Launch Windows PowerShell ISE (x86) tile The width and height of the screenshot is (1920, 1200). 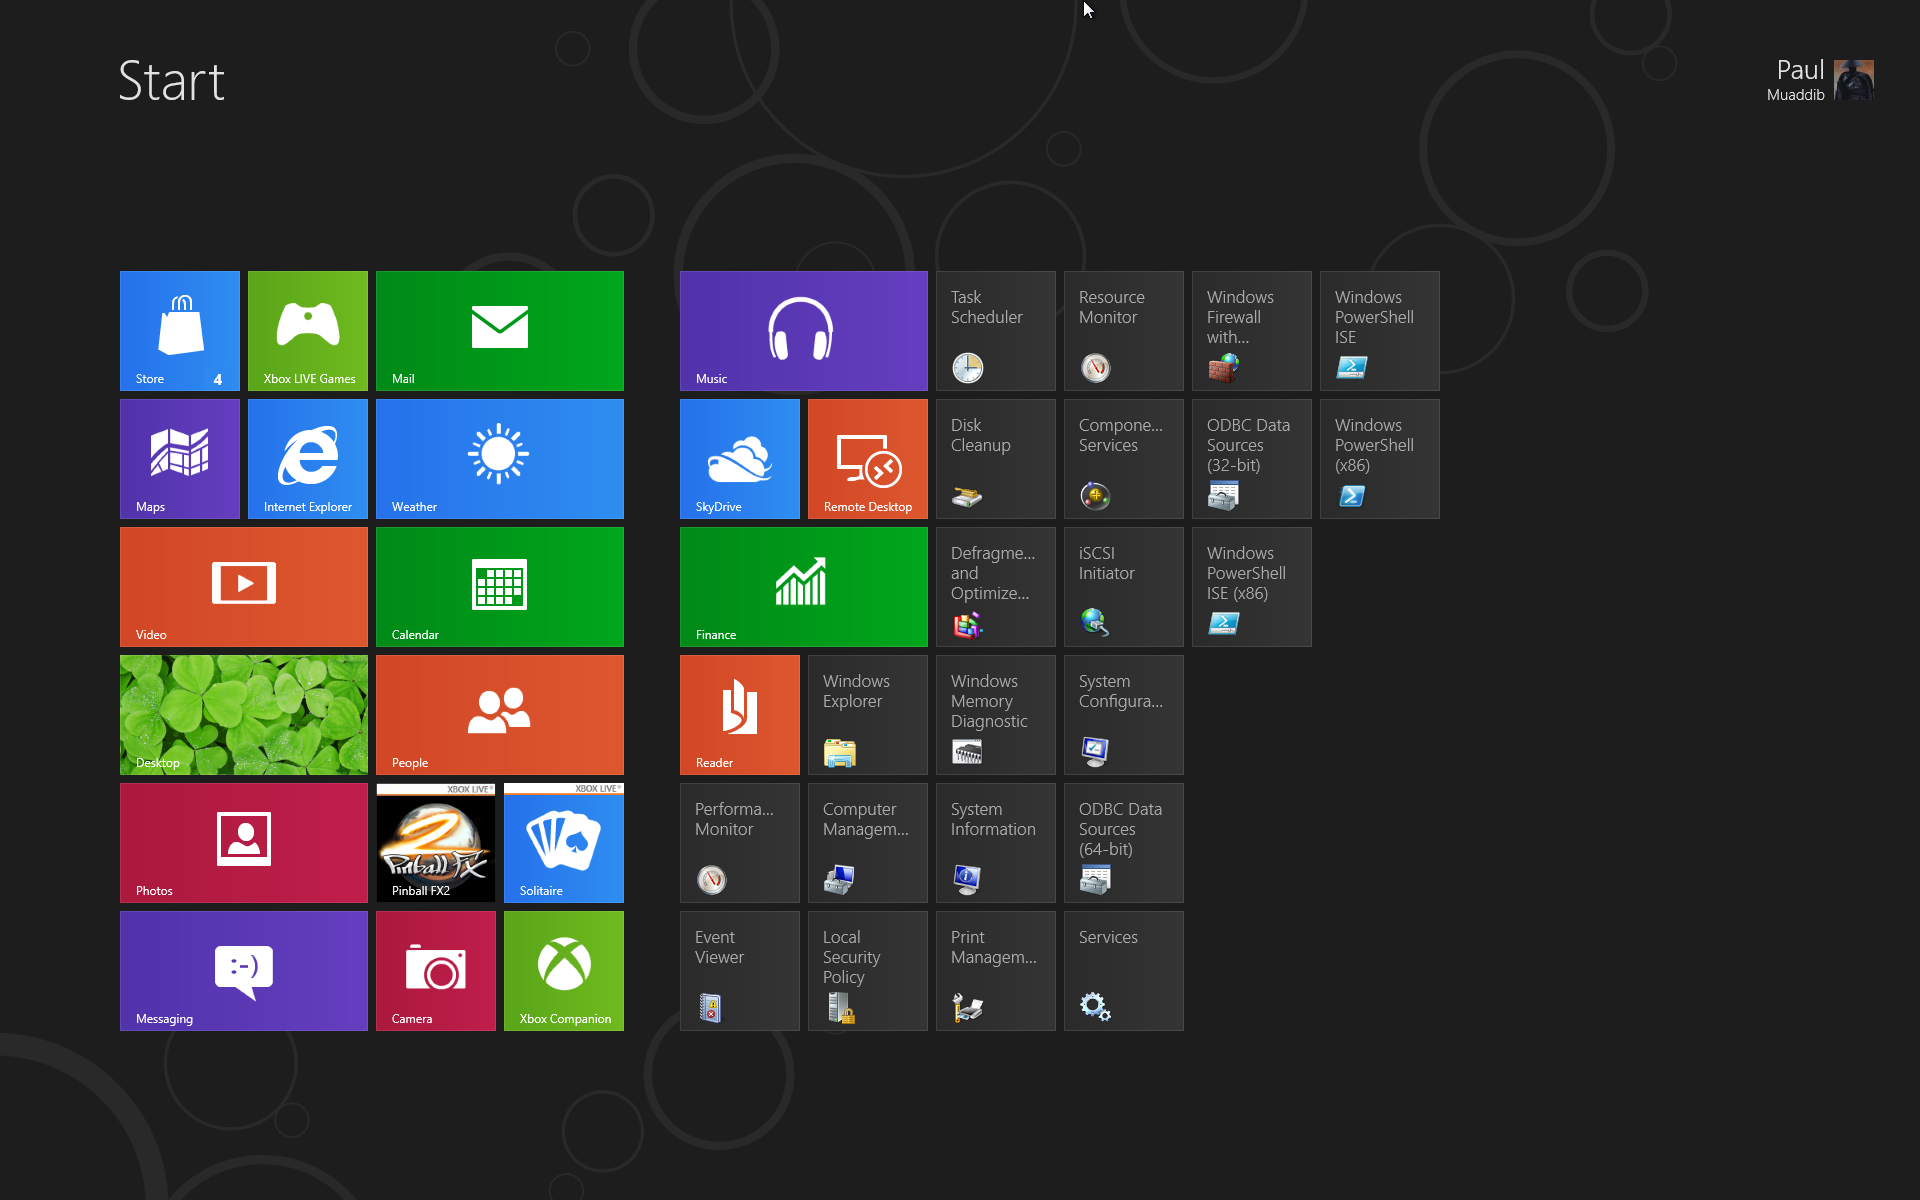(x=1252, y=587)
